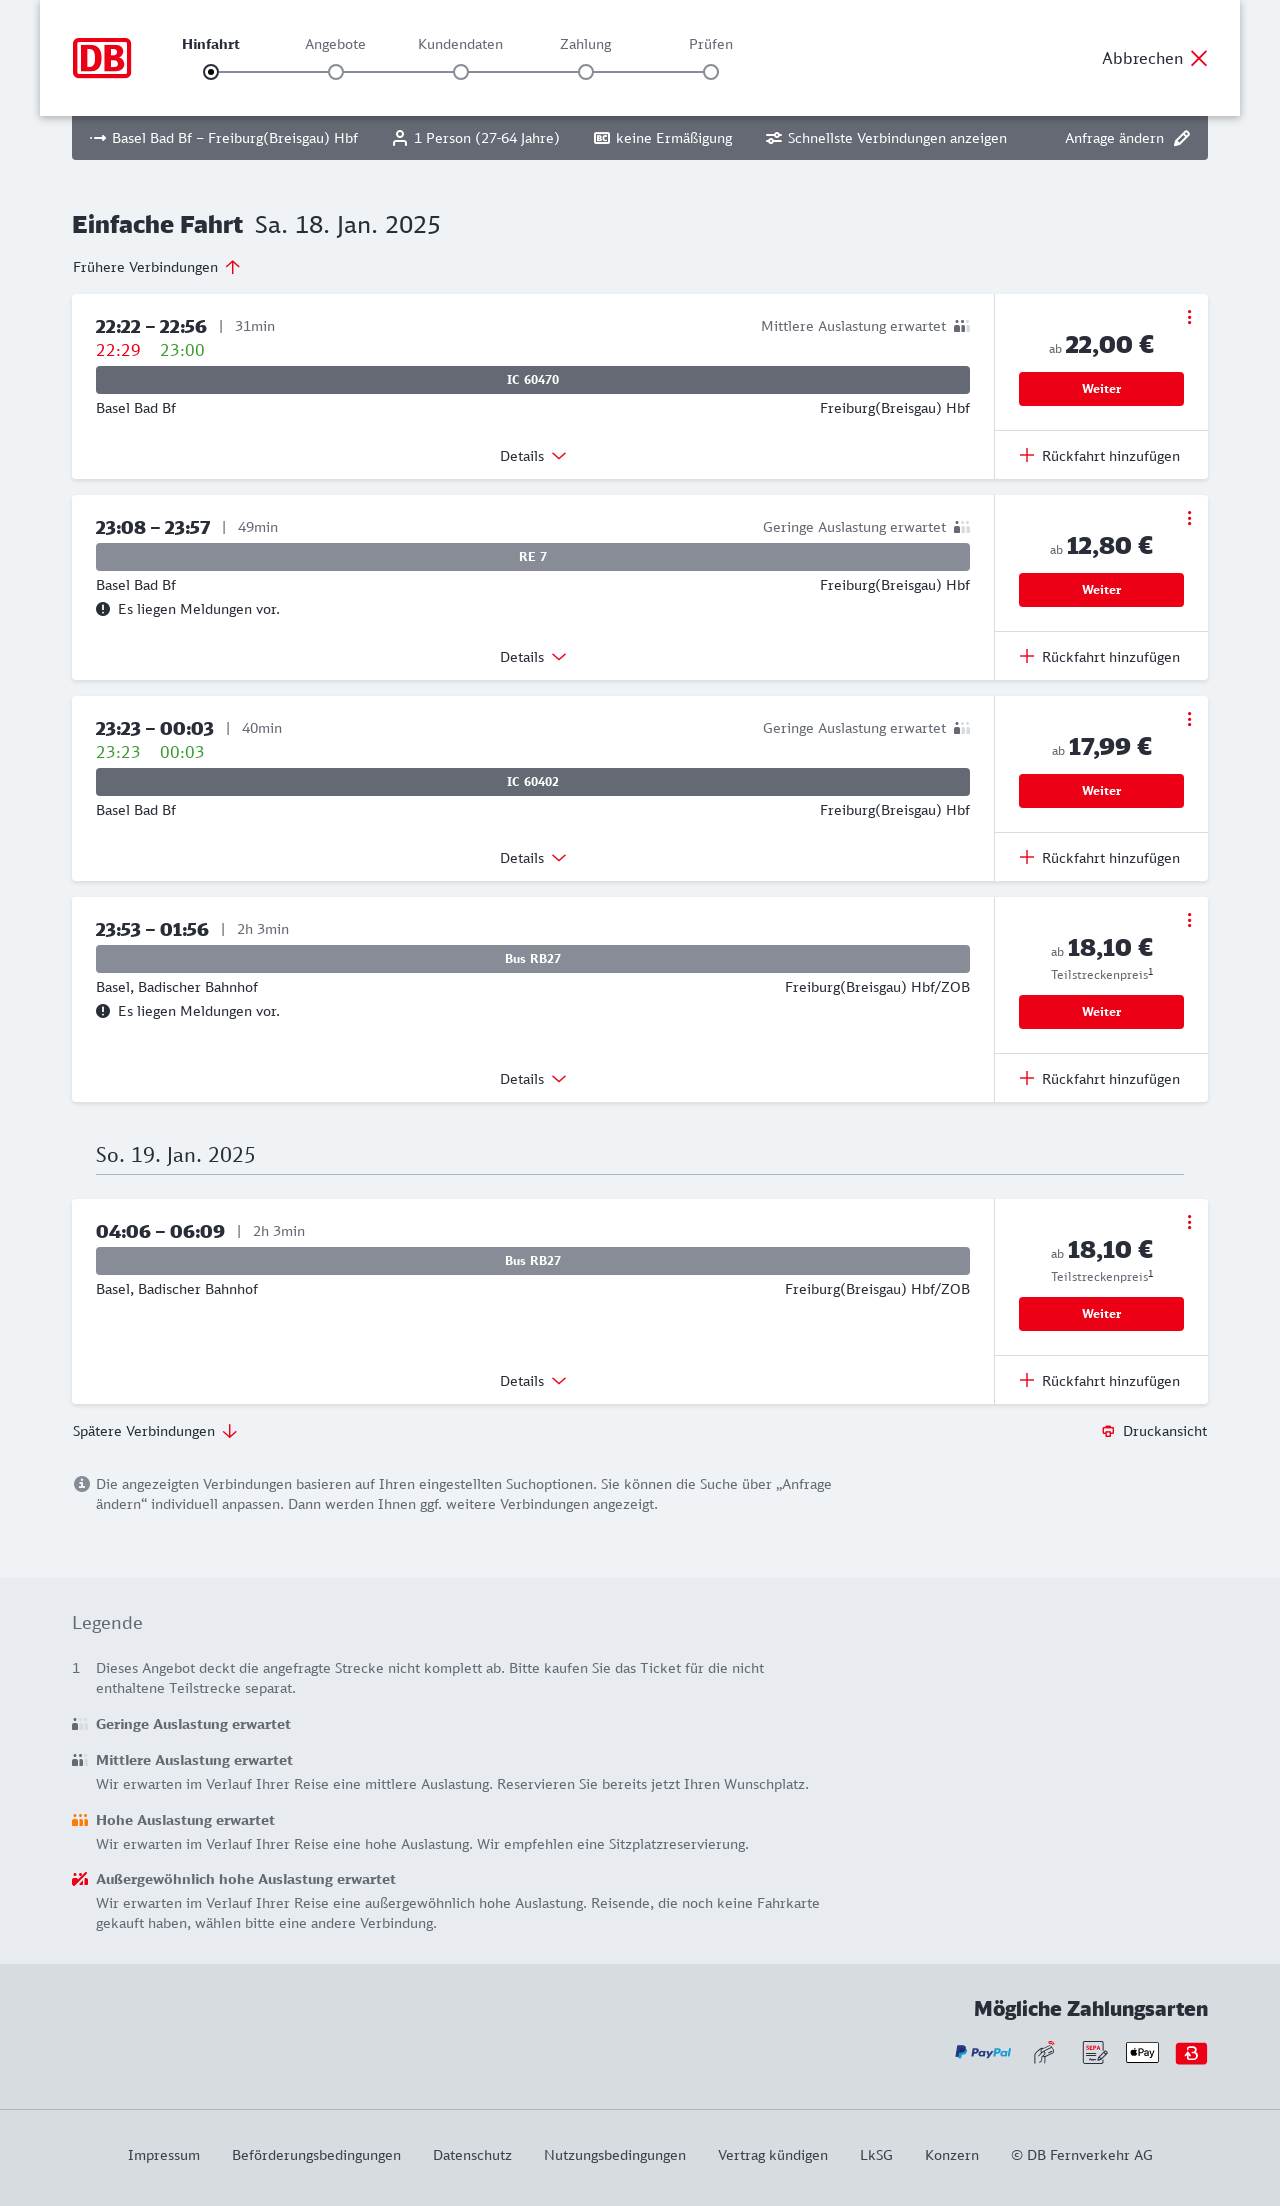
Task: Select the Hinfahrt step indicator circle
Action: tap(211, 72)
